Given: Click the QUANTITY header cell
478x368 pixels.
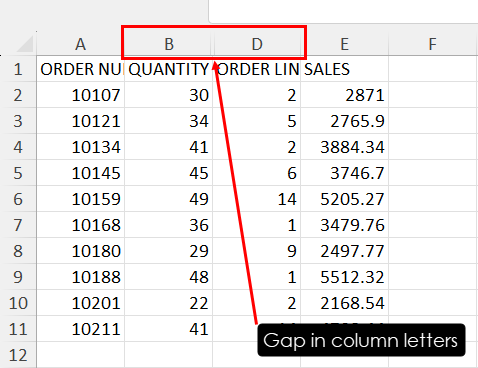Looking at the screenshot, I should pyautogui.click(x=169, y=69).
